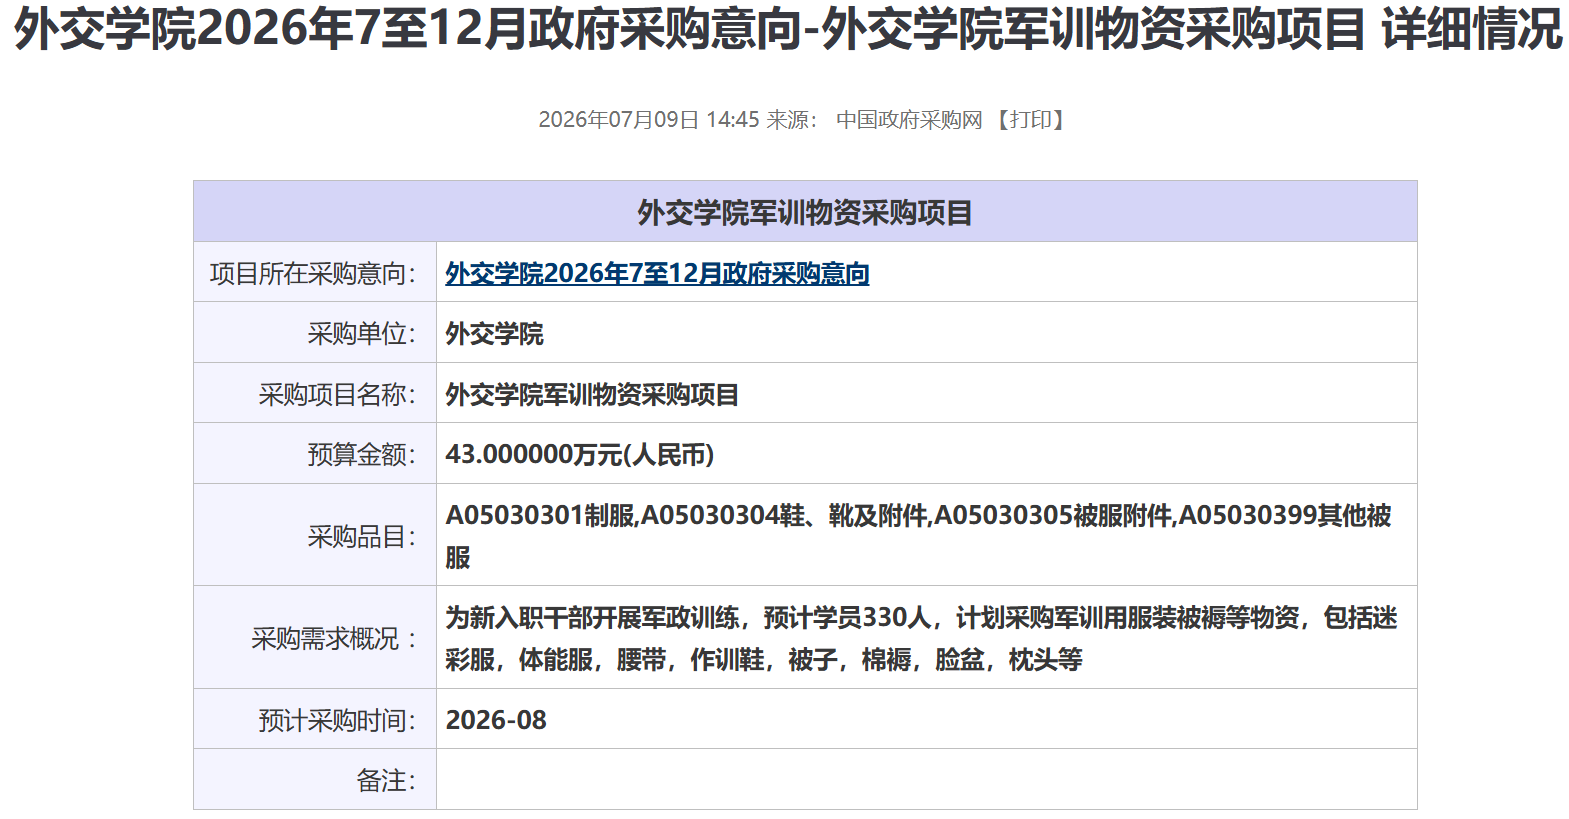1569x819 pixels.
Task: Select the 采购需求概况 label cell
Action: tap(315, 637)
